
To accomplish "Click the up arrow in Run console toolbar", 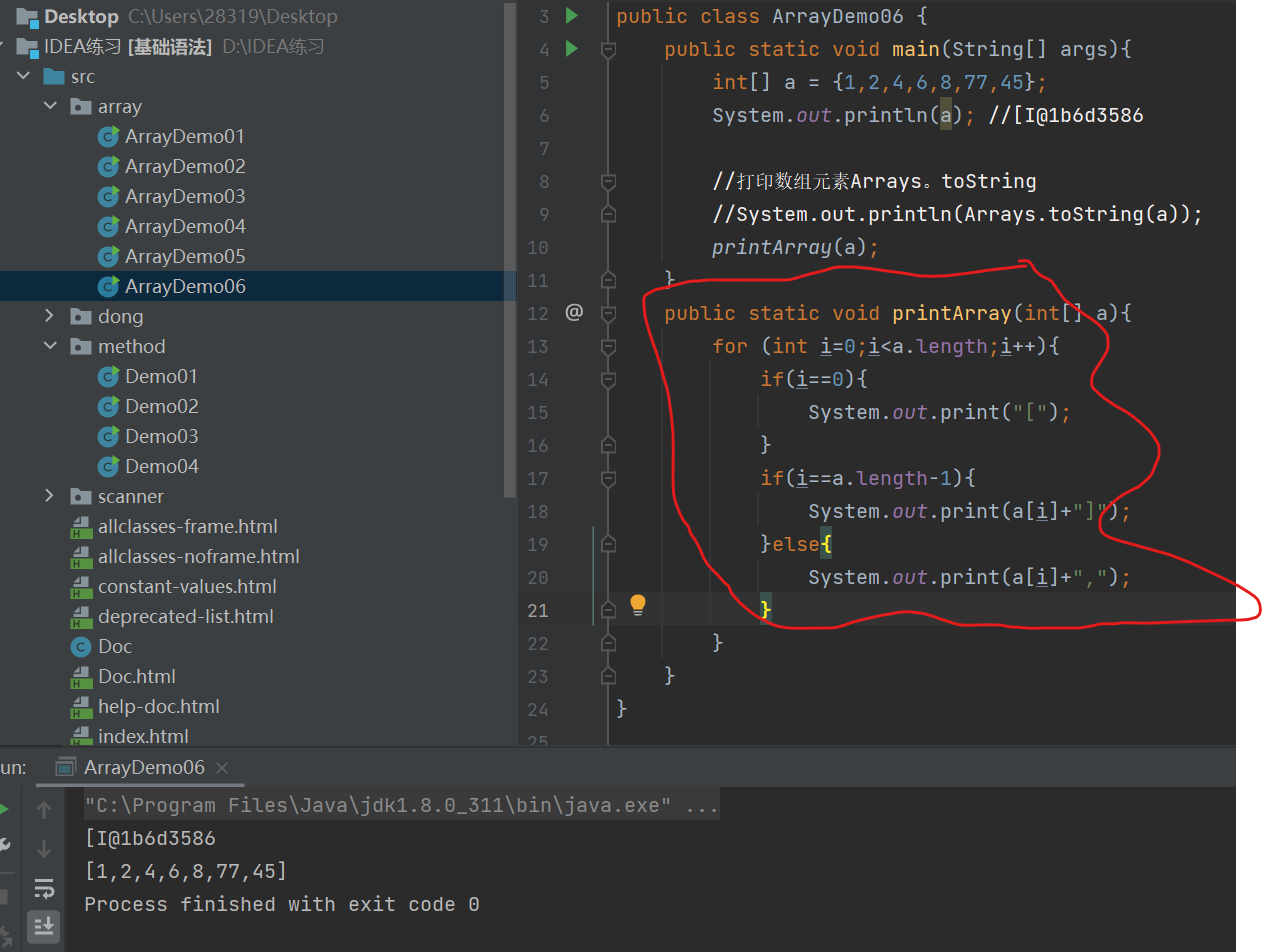I will coord(44,810).
